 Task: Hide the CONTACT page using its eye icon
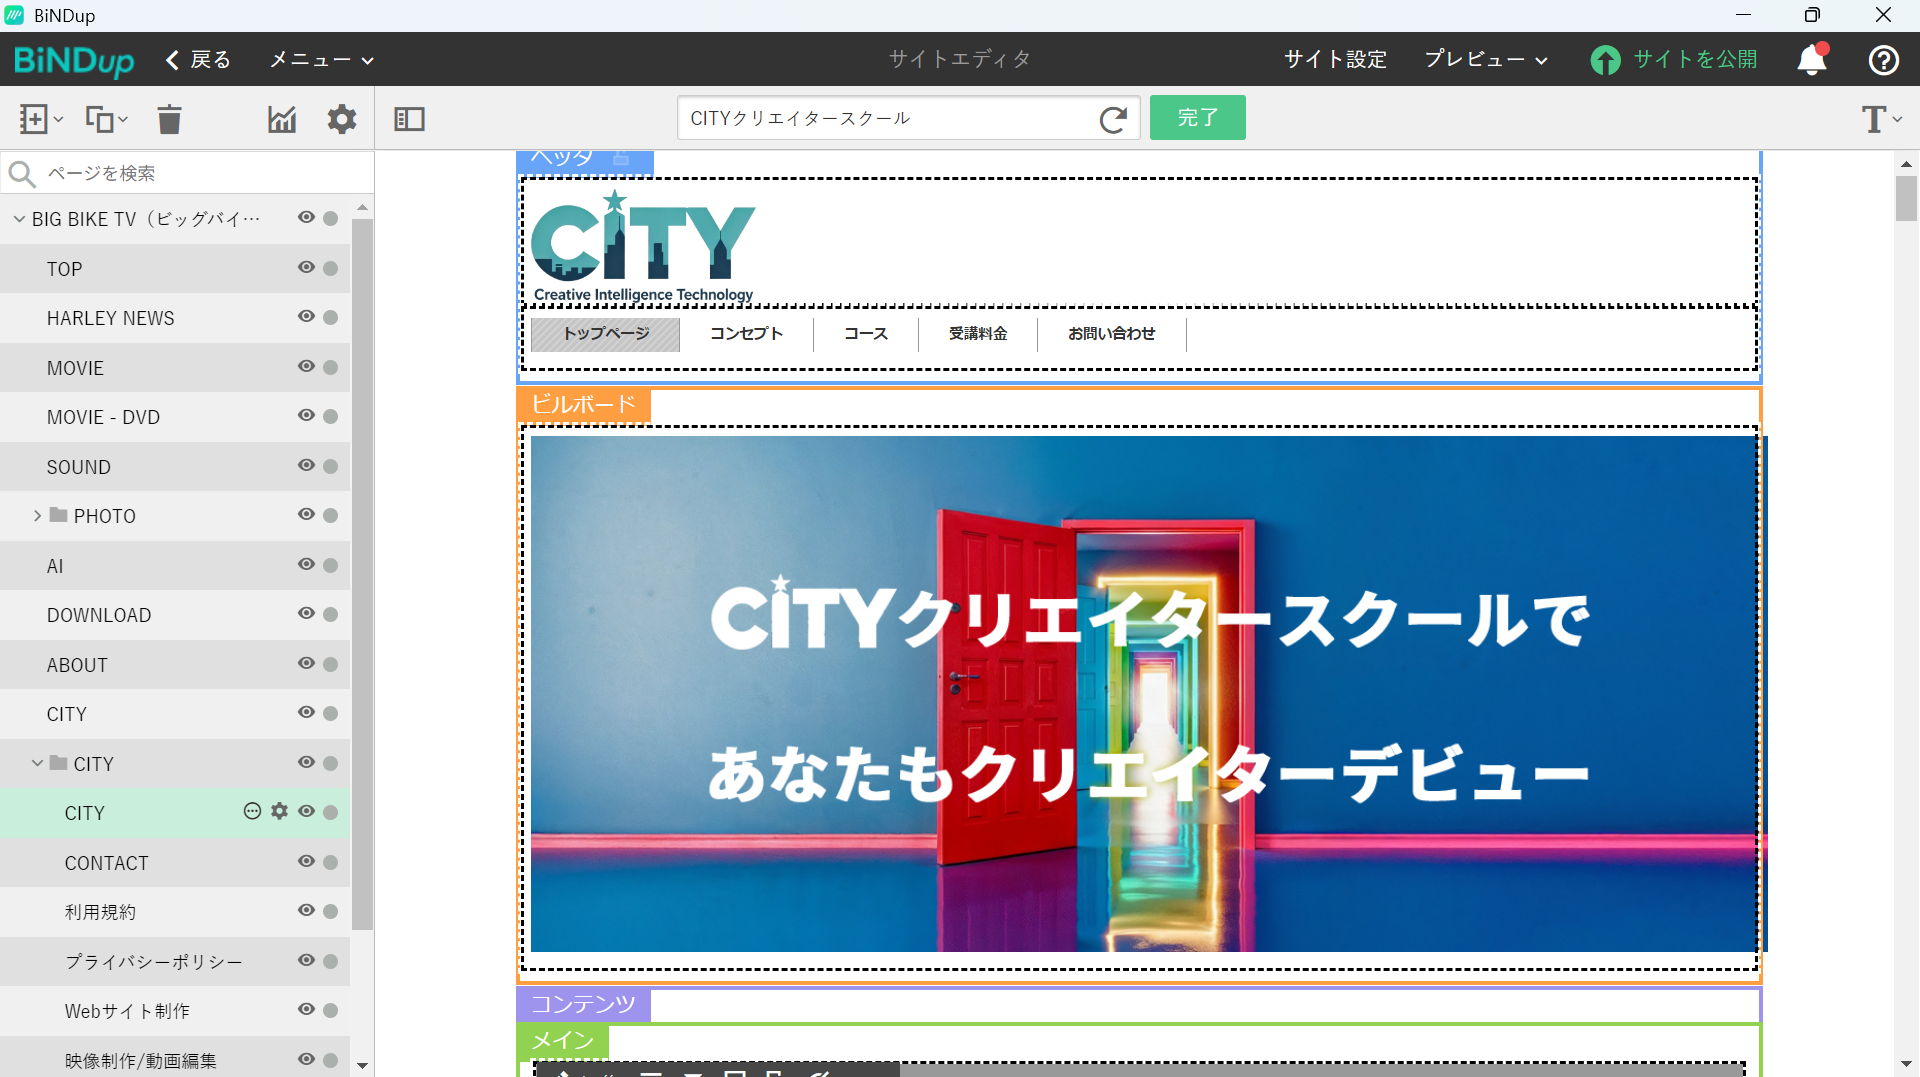pos(306,861)
